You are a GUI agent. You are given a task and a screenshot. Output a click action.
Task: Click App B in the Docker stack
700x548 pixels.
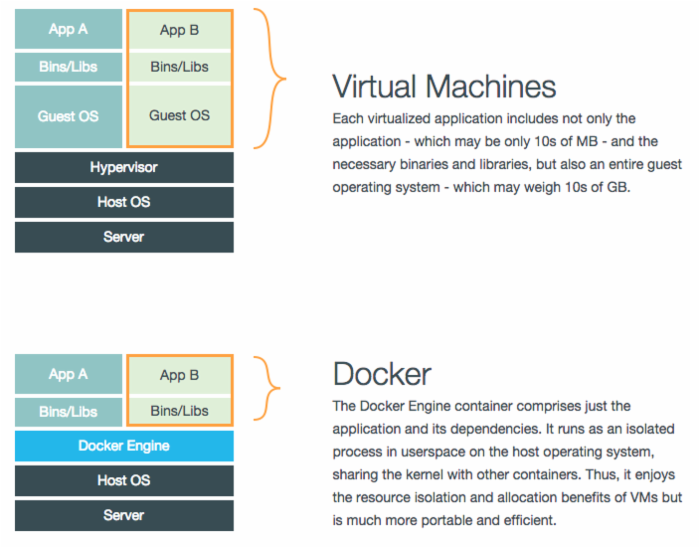point(180,375)
